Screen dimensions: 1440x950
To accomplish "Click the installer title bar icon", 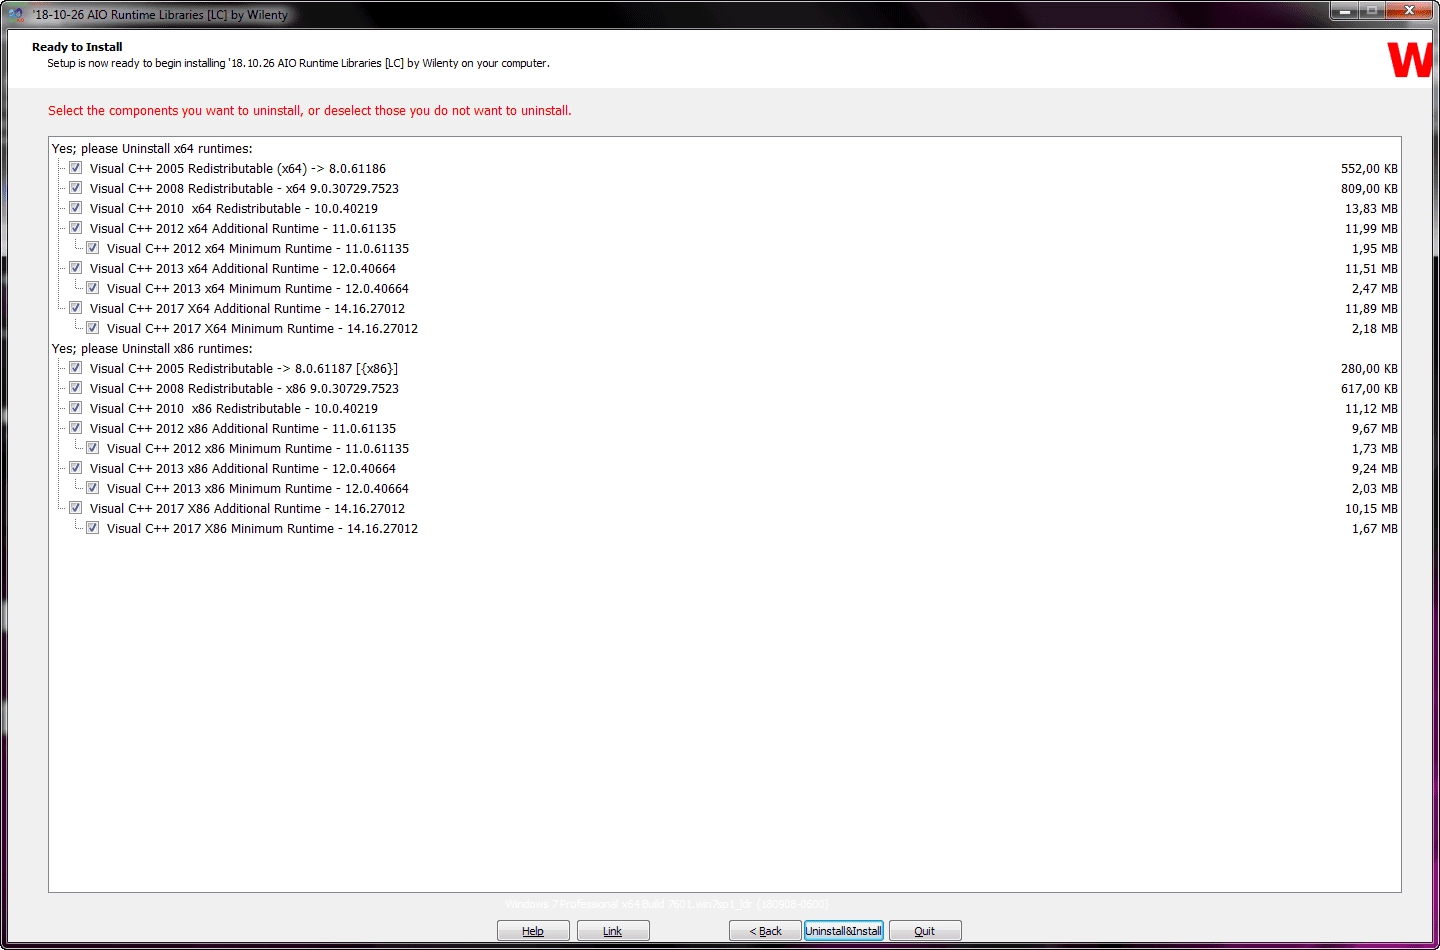I will pos(16,15).
